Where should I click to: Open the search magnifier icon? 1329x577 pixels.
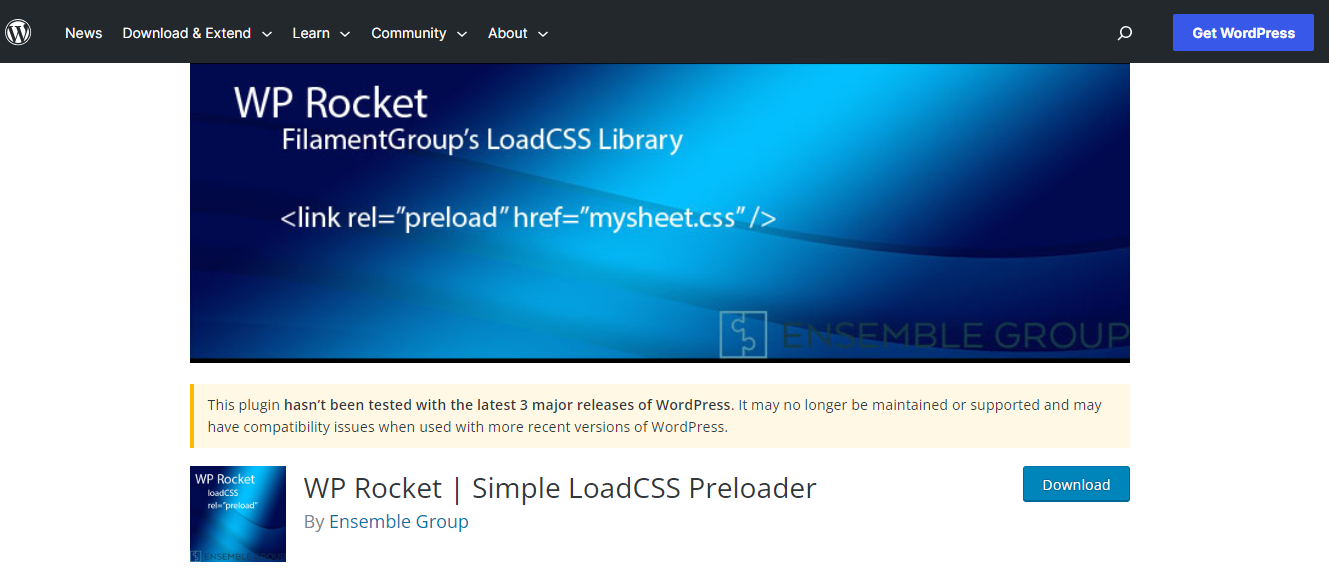point(1125,33)
